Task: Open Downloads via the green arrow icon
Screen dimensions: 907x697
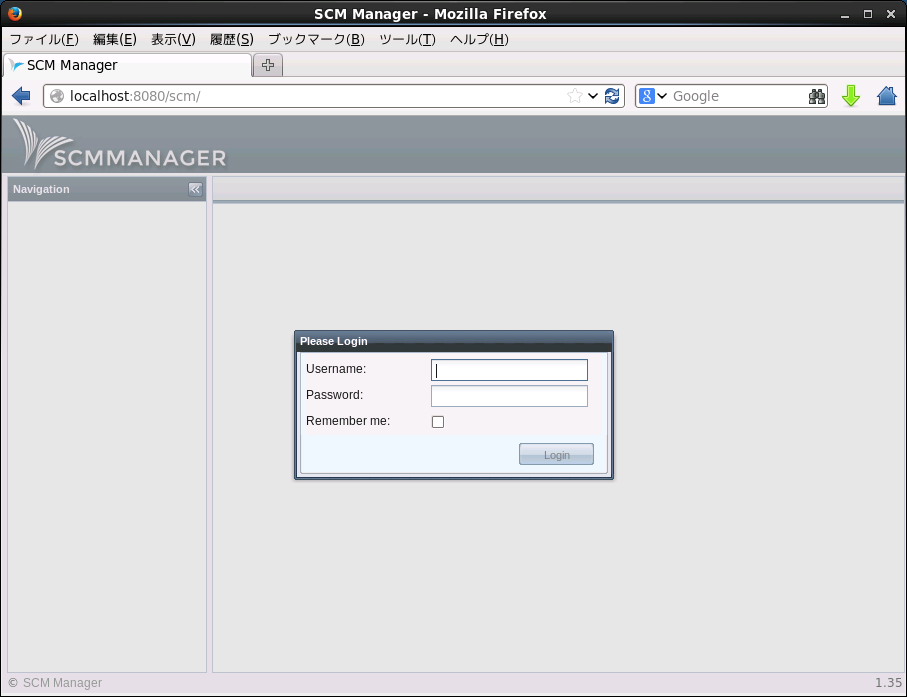Action: (851, 95)
